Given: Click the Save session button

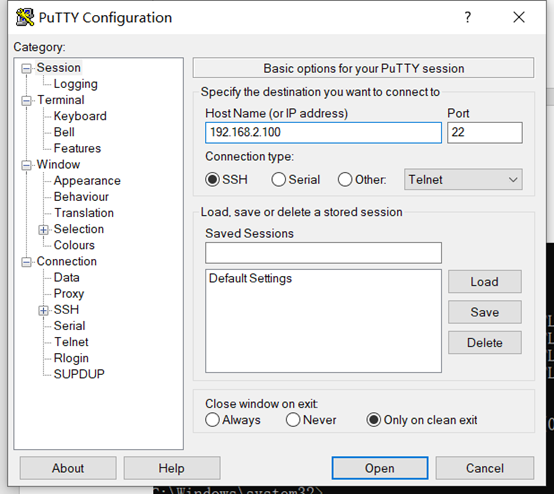Looking at the screenshot, I should 485,312.
